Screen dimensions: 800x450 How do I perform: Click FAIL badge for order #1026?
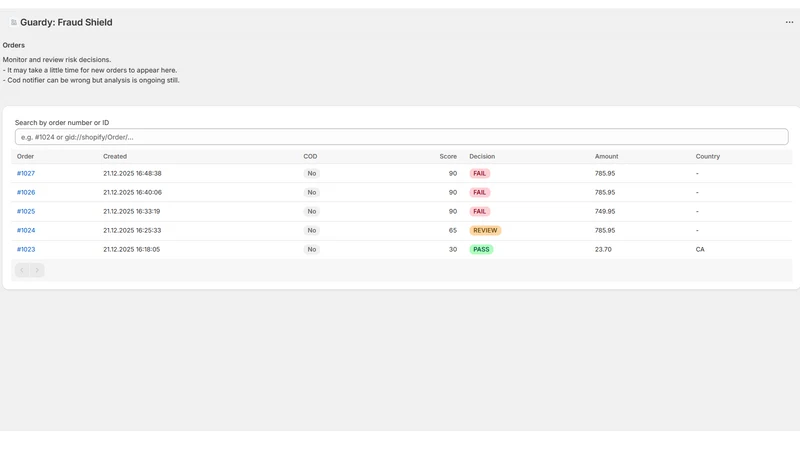point(480,192)
